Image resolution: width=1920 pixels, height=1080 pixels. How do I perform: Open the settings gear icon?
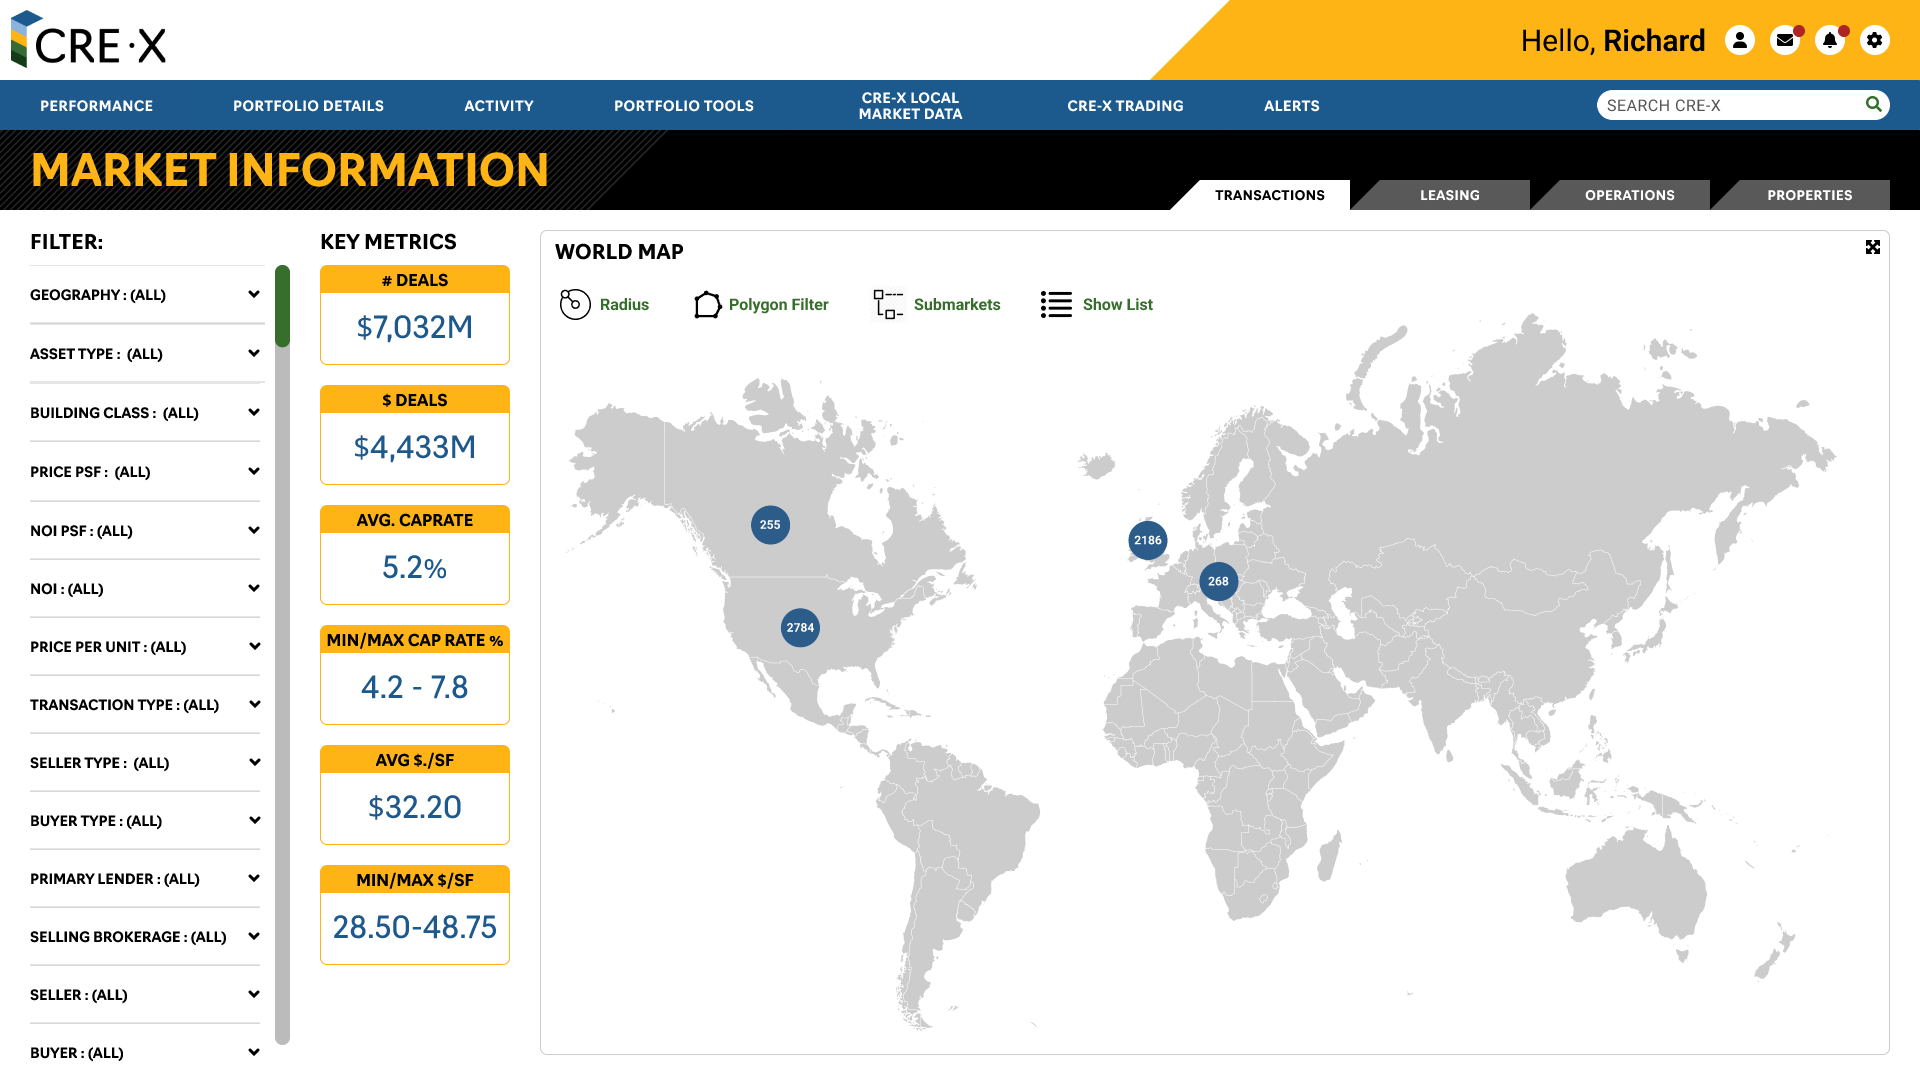(x=1874, y=40)
